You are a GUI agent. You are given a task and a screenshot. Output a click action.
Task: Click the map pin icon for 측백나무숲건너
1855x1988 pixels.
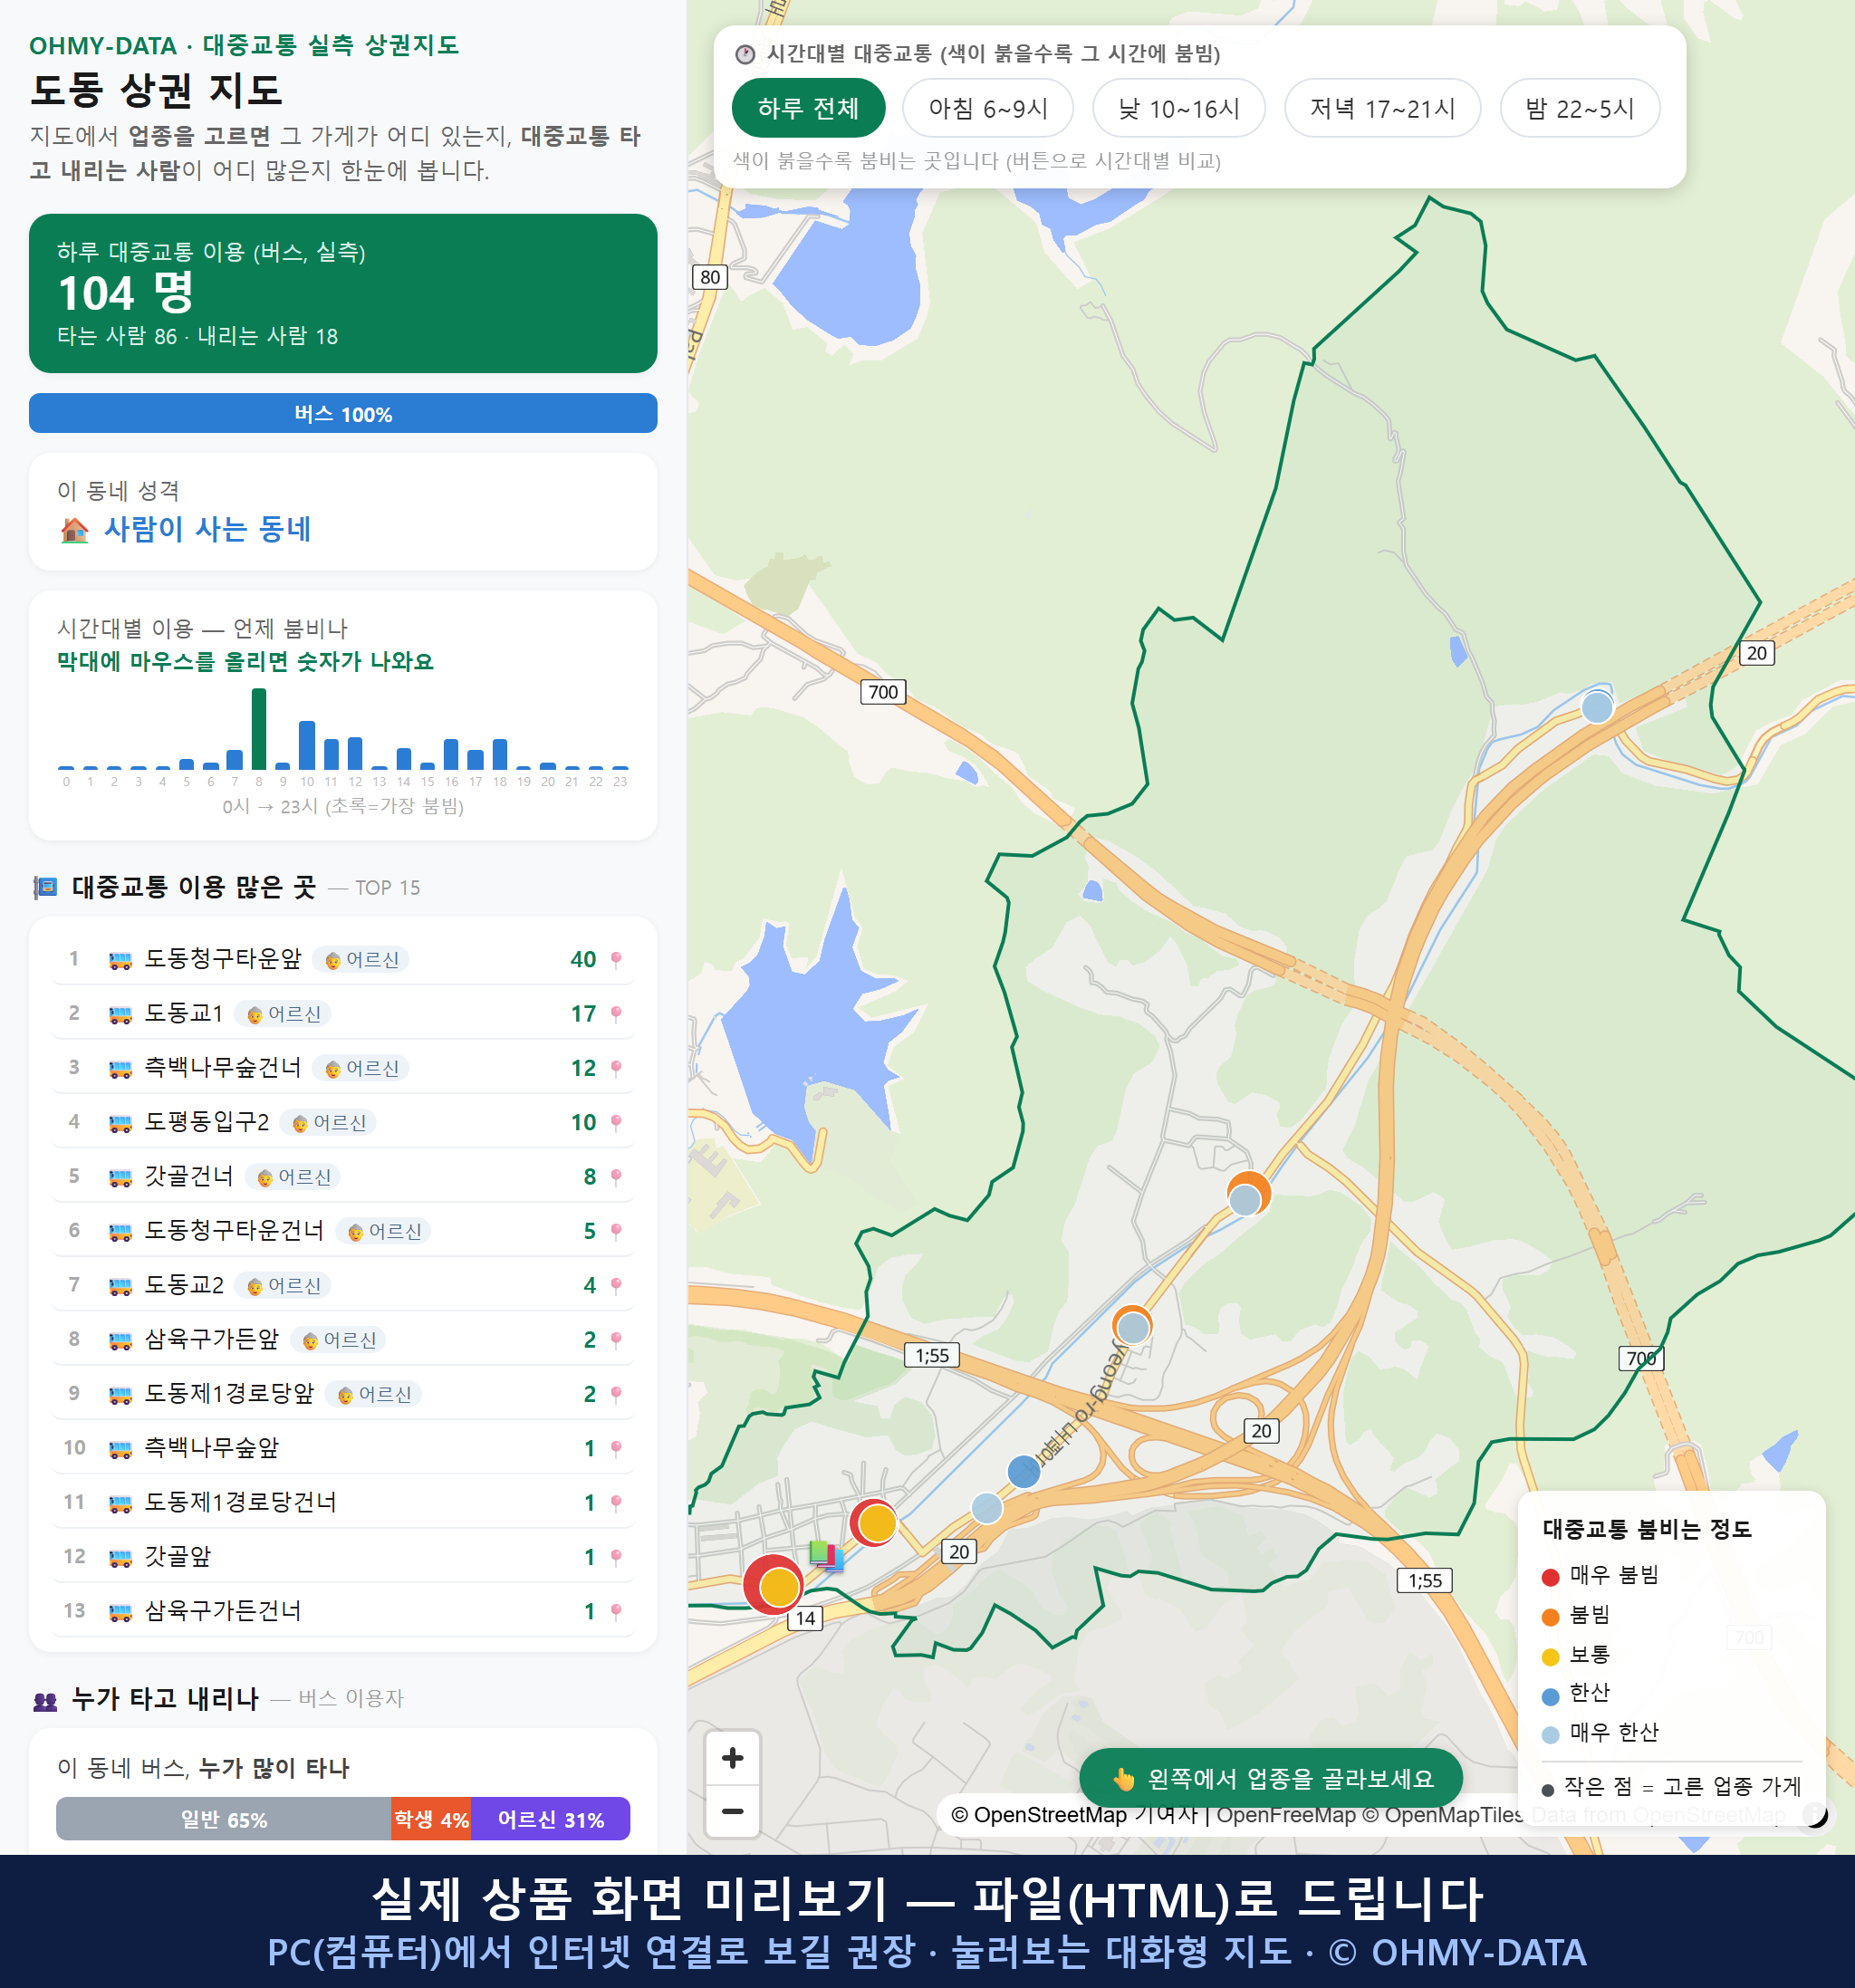point(616,1068)
